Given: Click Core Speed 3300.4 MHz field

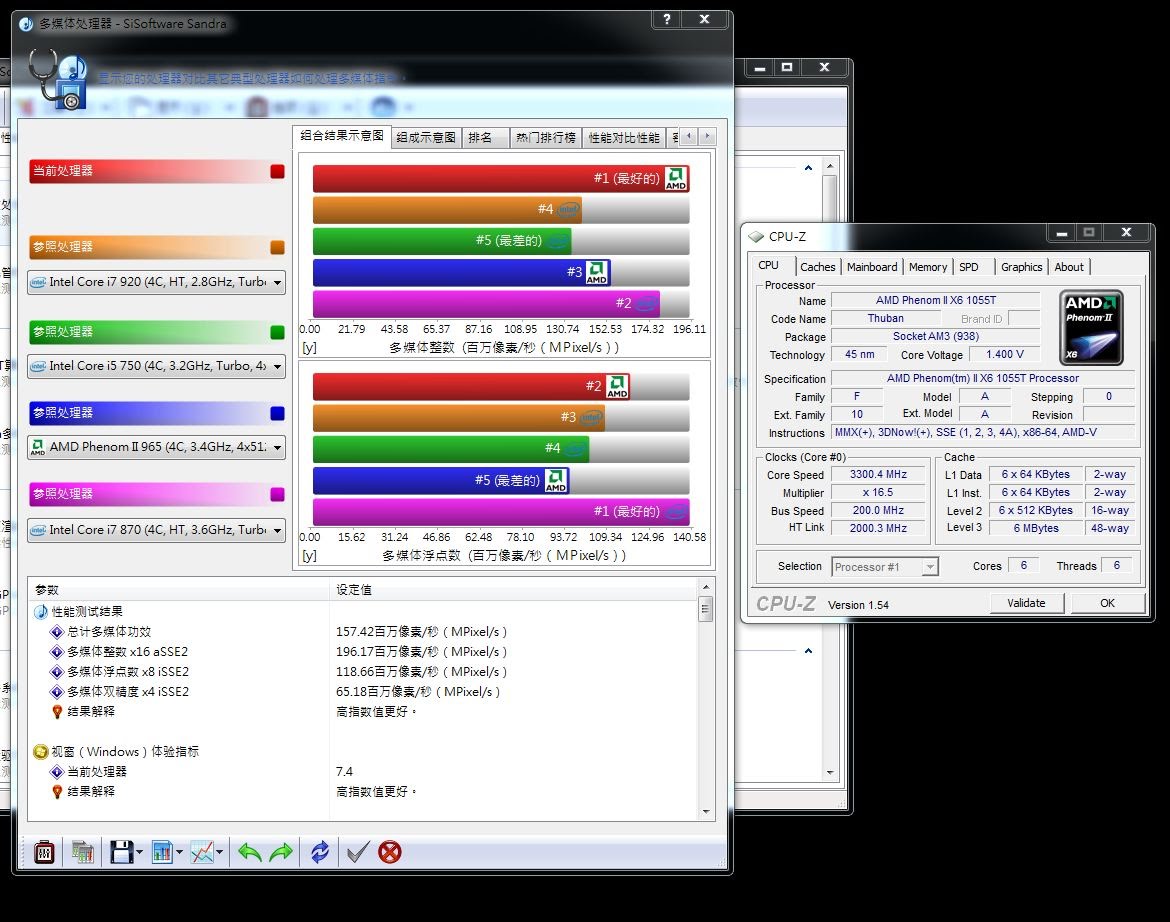Looking at the screenshot, I should click(x=878, y=474).
